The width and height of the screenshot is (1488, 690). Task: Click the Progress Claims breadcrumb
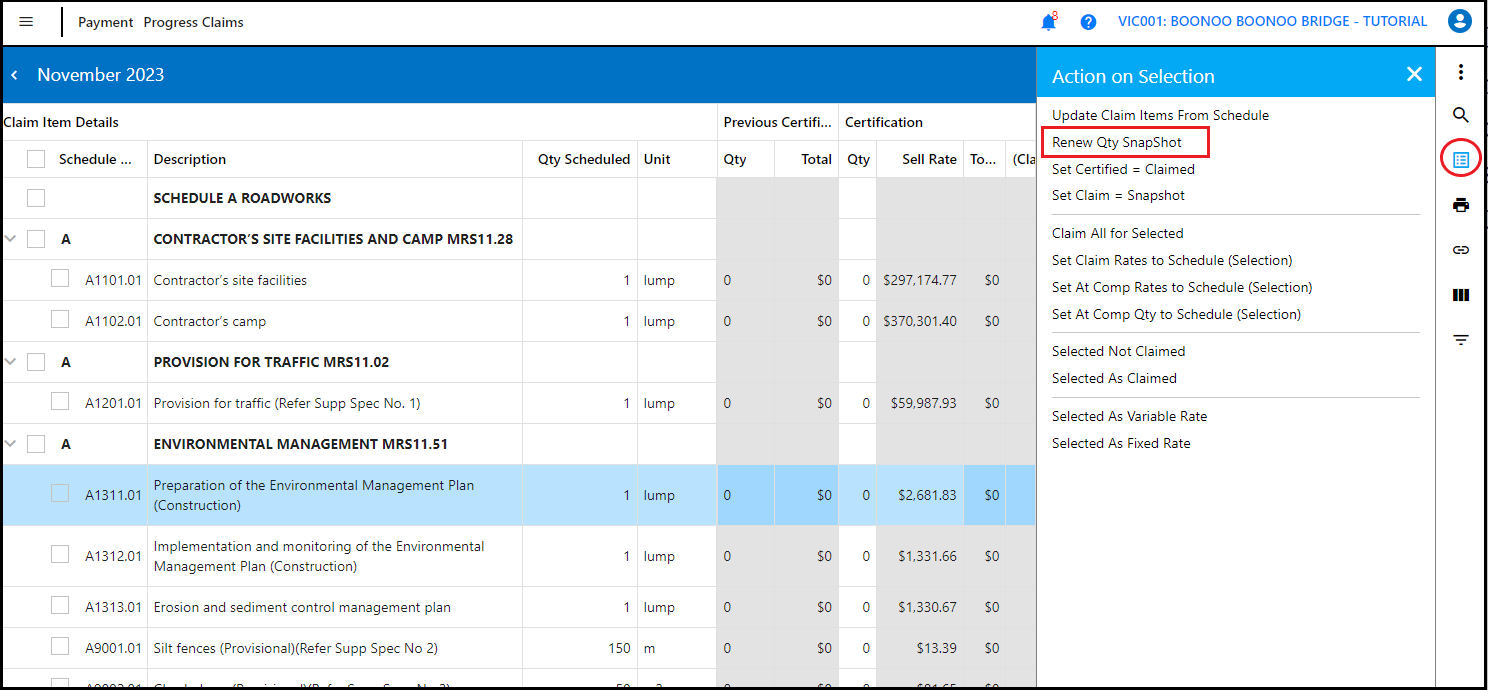tap(193, 22)
